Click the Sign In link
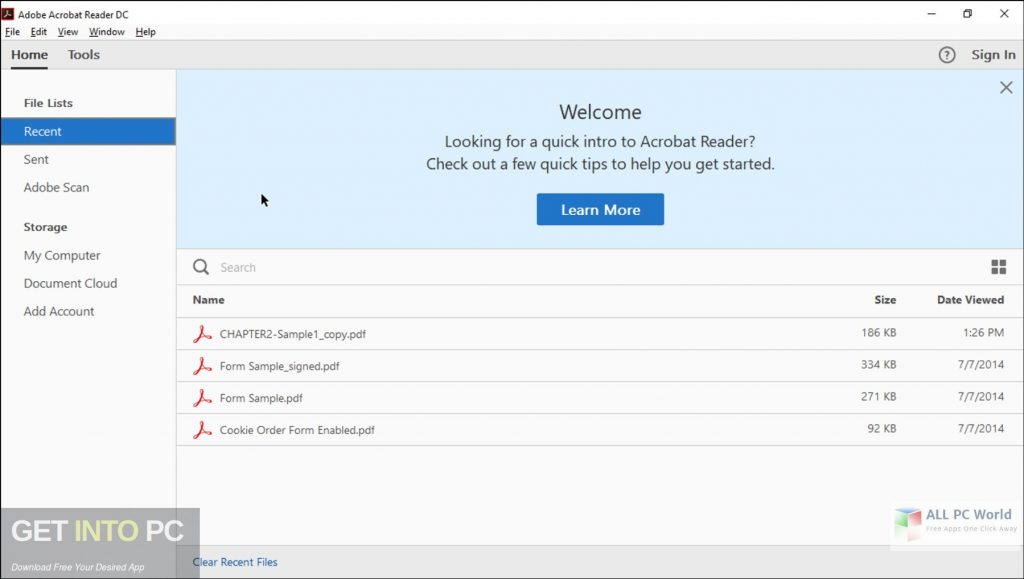Viewport: 1024px width, 579px height. click(x=993, y=55)
